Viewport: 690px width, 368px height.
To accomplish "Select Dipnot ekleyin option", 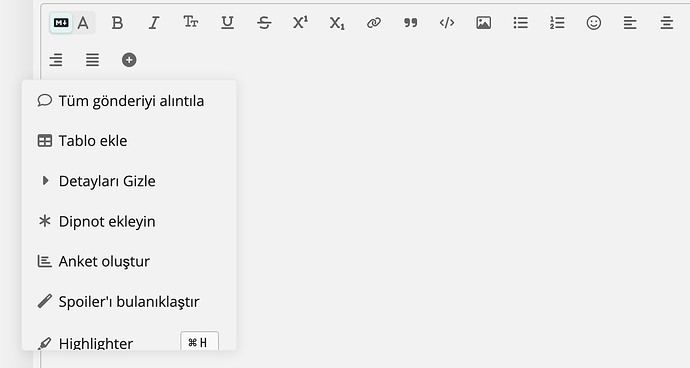I will [129, 221].
